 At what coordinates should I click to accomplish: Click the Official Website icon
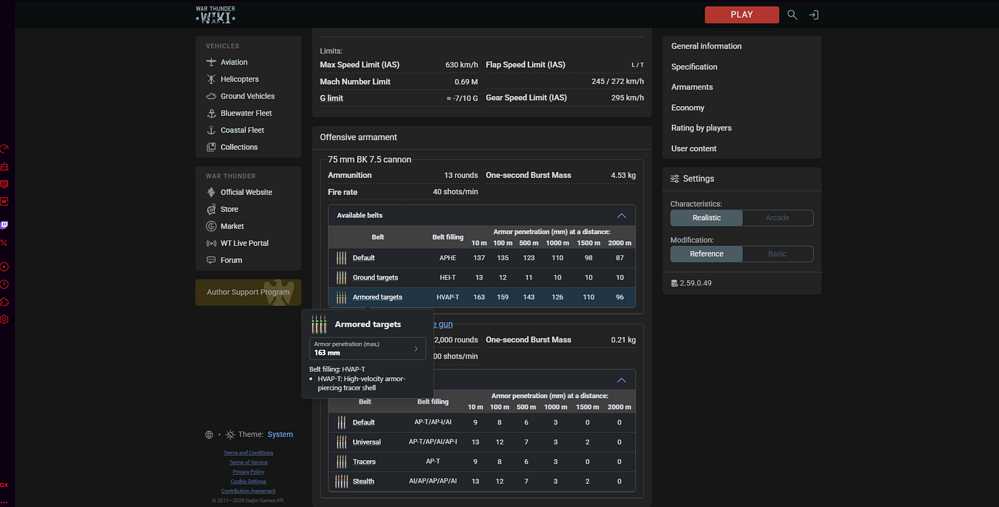[x=211, y=192]
